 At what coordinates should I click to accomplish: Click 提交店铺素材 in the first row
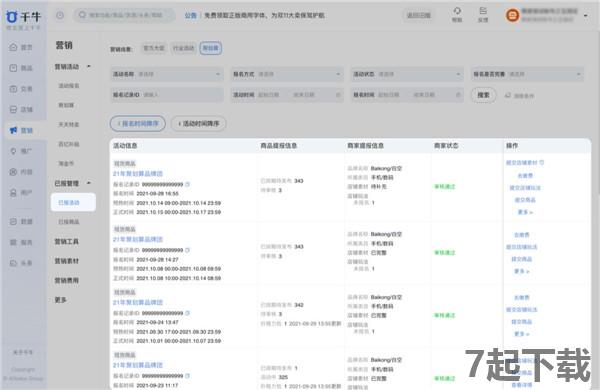[x=522, y=163]
